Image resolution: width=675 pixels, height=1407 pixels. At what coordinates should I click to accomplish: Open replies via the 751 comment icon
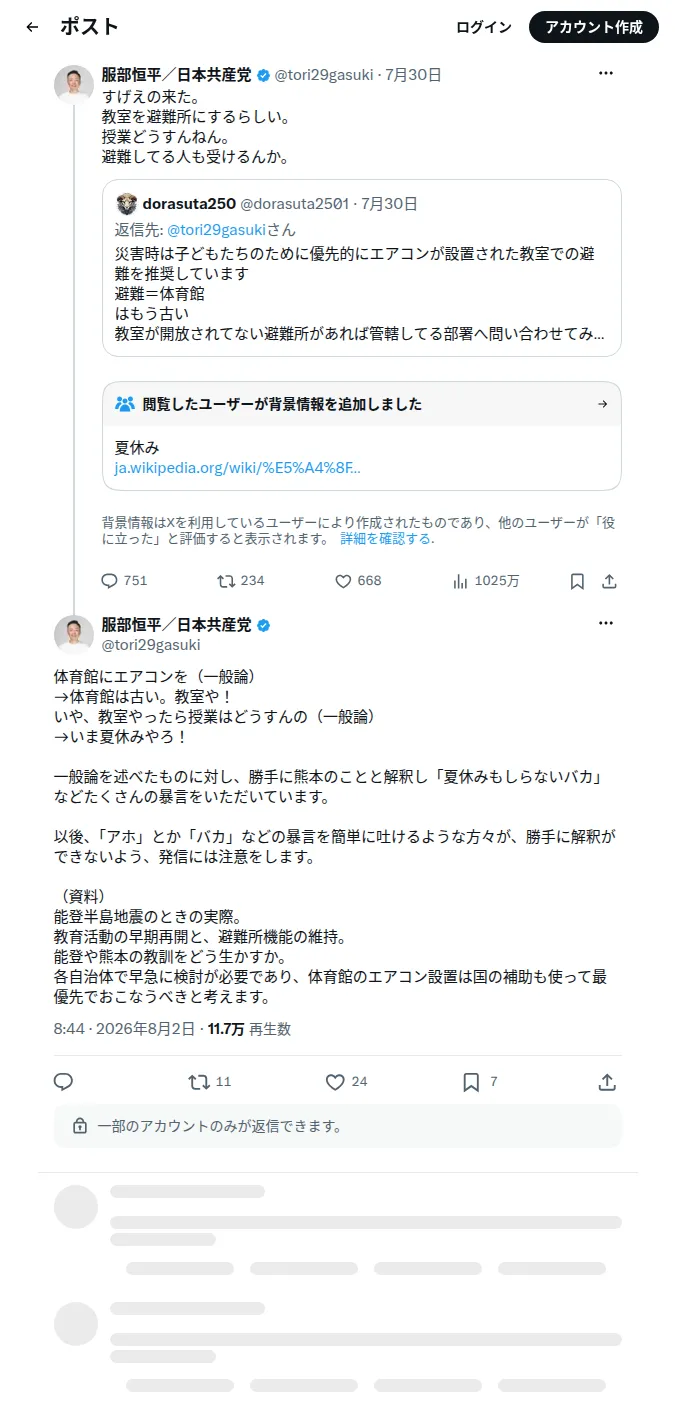(110, 581)
